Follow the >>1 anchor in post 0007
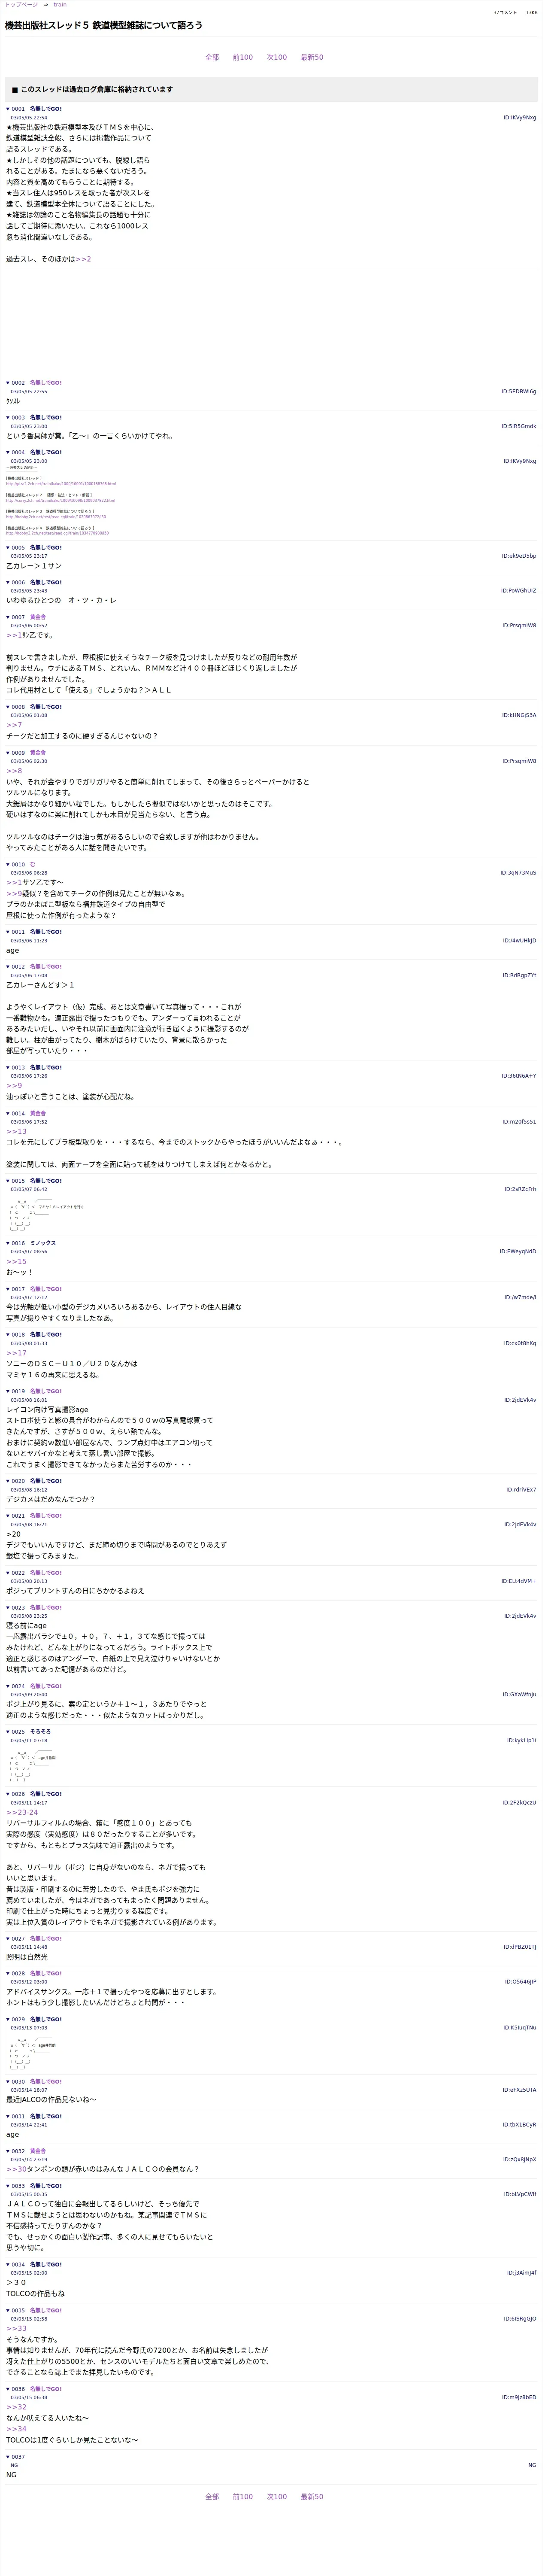Screen dimensions: 551x2576 point(14,635)
